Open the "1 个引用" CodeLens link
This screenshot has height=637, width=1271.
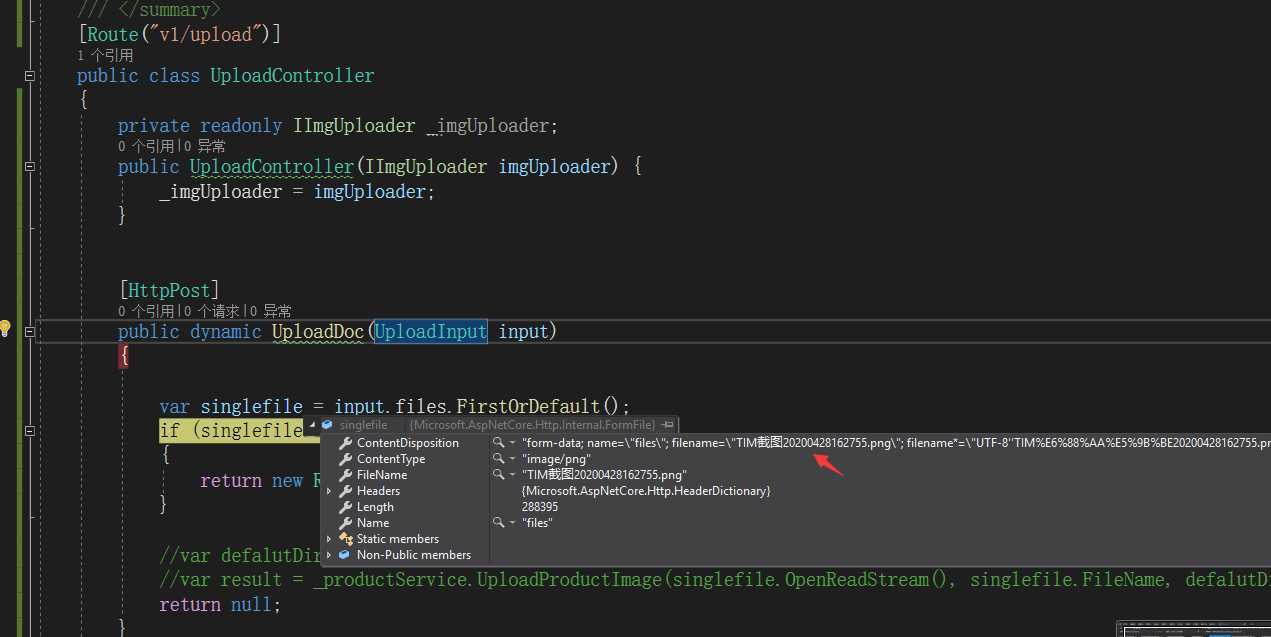(x=105, y=55)
